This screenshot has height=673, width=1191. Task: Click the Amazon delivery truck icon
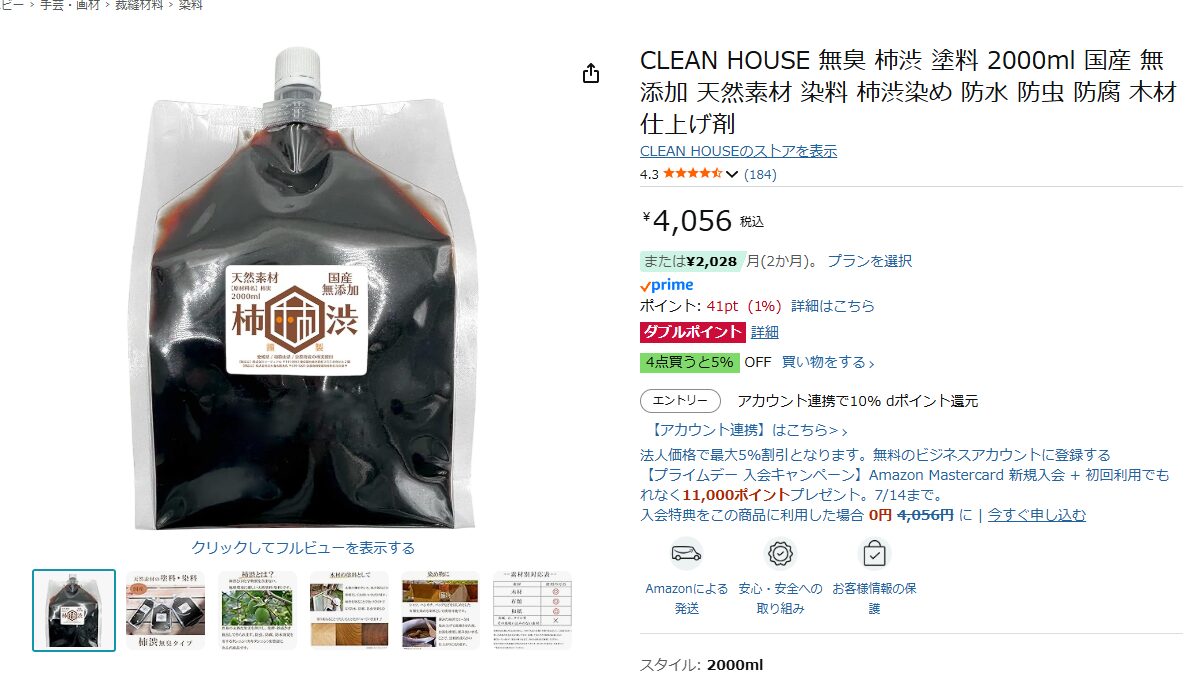tap(686, 554)
